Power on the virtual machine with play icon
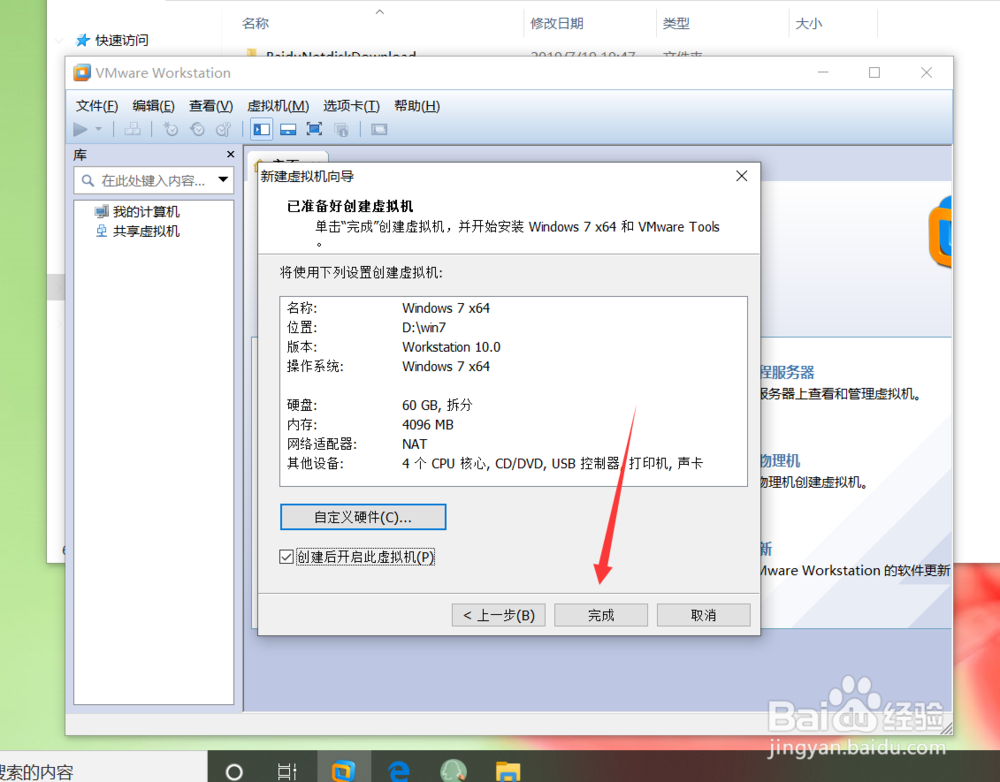This screenshot has height=782, width=1000. coord(79,129)
